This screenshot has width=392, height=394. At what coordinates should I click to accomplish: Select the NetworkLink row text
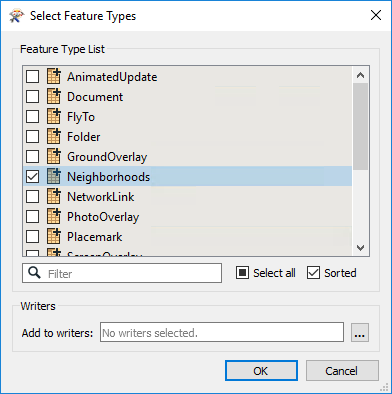pos(101,197)
